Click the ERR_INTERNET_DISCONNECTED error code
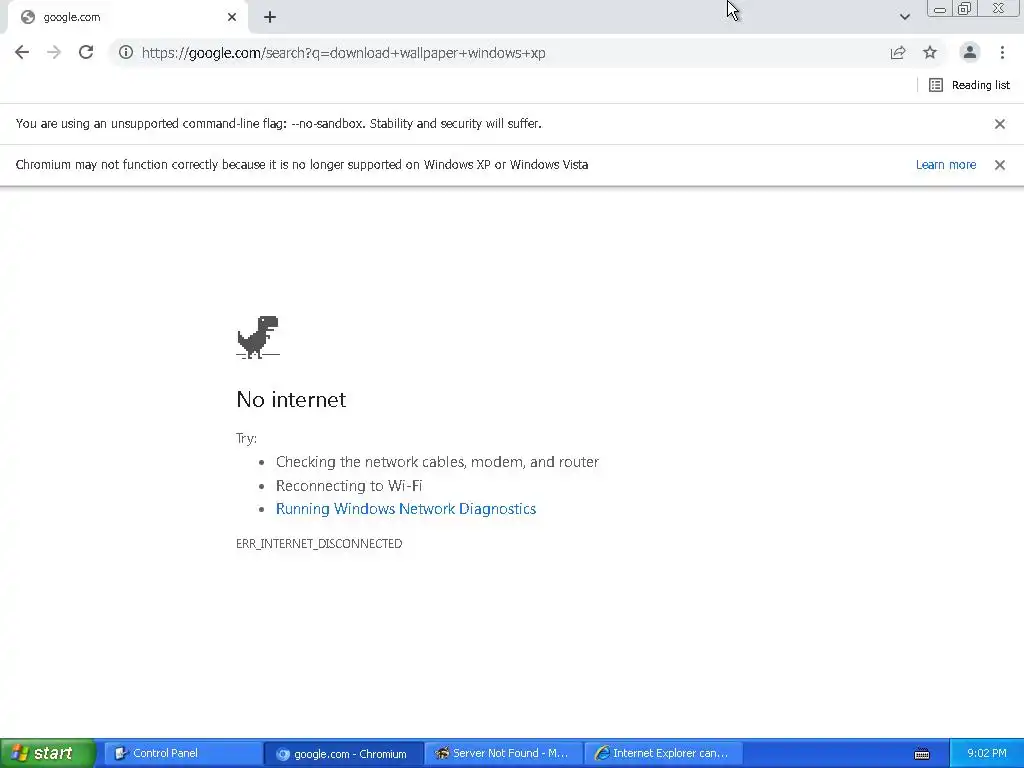The image size is (1024, 768). [319, 543]
